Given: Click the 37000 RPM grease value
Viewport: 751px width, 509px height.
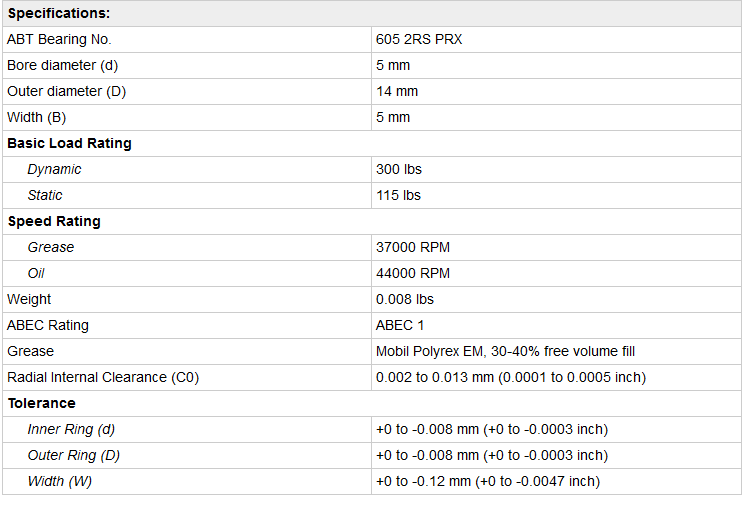Looking at the screenshot, I should [412, 247].
